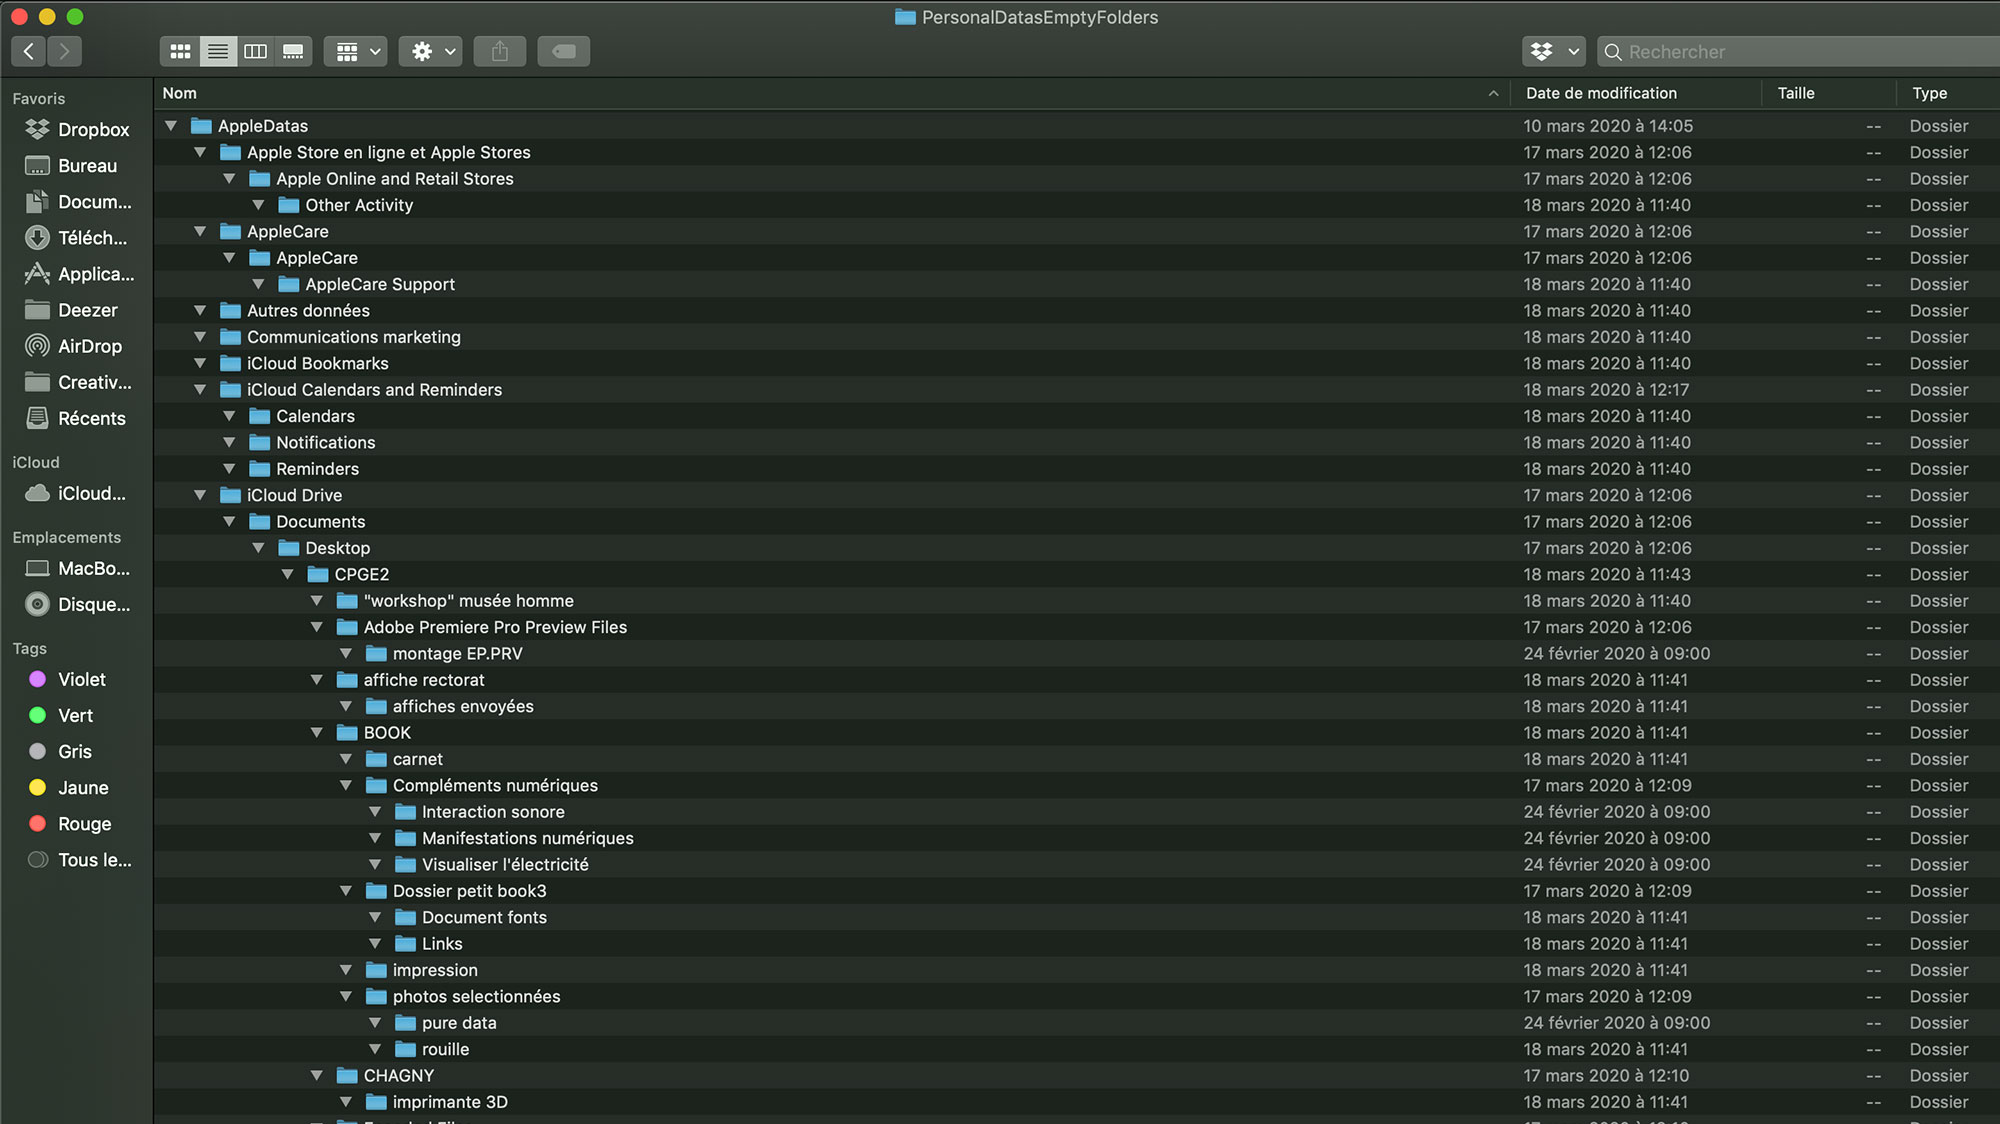The width and height of the screenshot is (2000, 1124).
Task: Select the MacBook location in sidebar
Action: coord(78,568)
